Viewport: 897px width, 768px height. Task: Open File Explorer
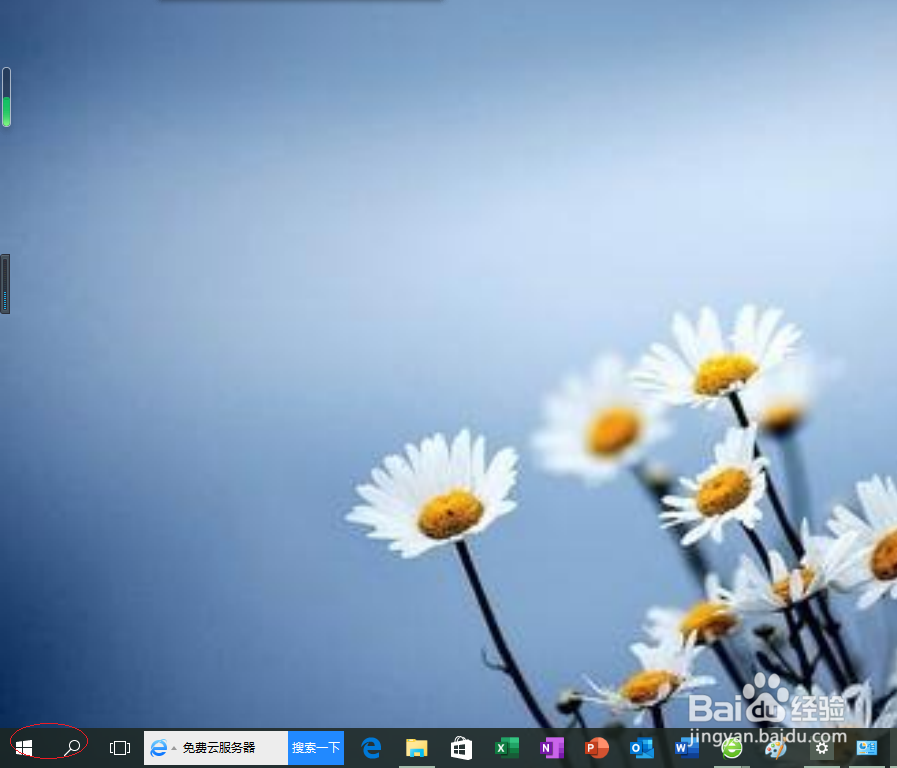[416, 747]
